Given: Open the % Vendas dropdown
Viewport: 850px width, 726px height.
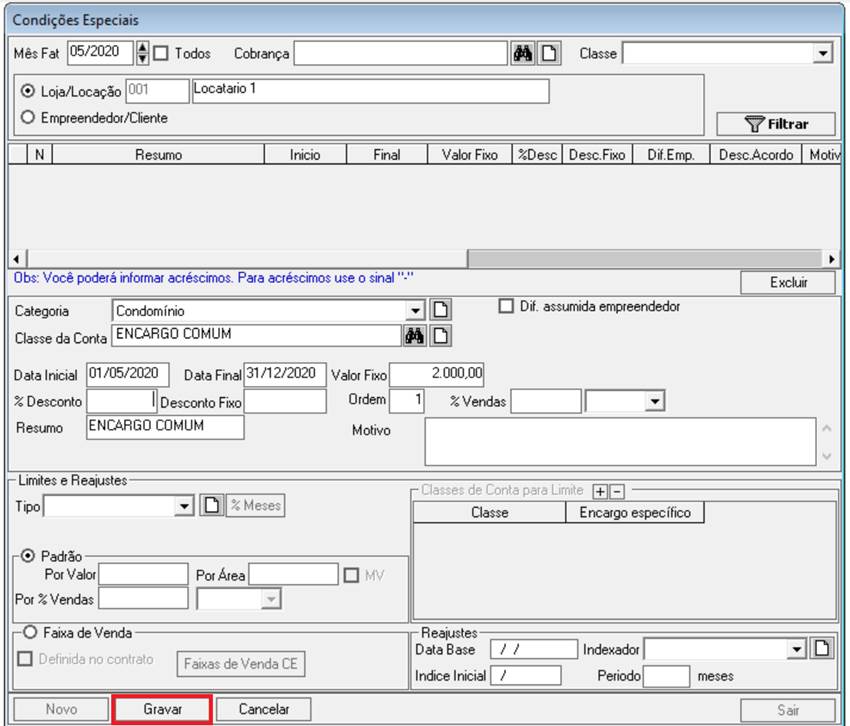Looking at the screenshot, I should [655, 401].
